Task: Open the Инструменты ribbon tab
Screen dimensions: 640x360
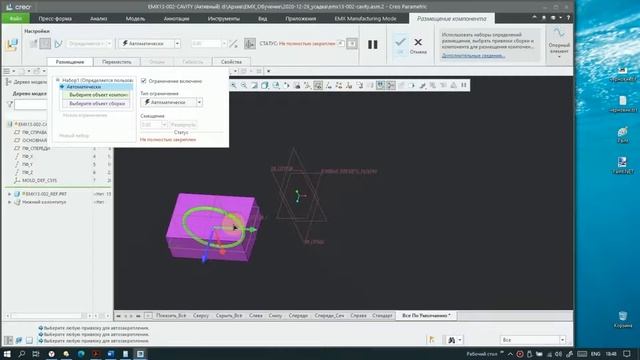Action: point(224,18)
